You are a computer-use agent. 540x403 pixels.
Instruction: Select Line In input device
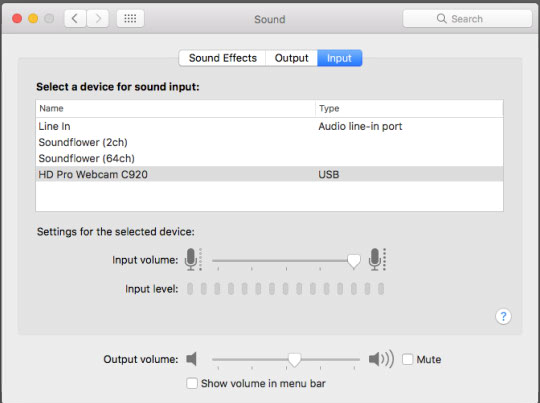(x=269, y=126)
